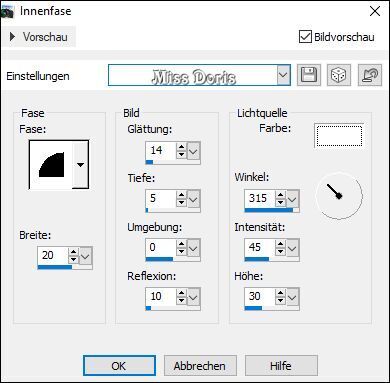
Task: Open the Tiefe slider dropdown arrow
Action: 193,199
